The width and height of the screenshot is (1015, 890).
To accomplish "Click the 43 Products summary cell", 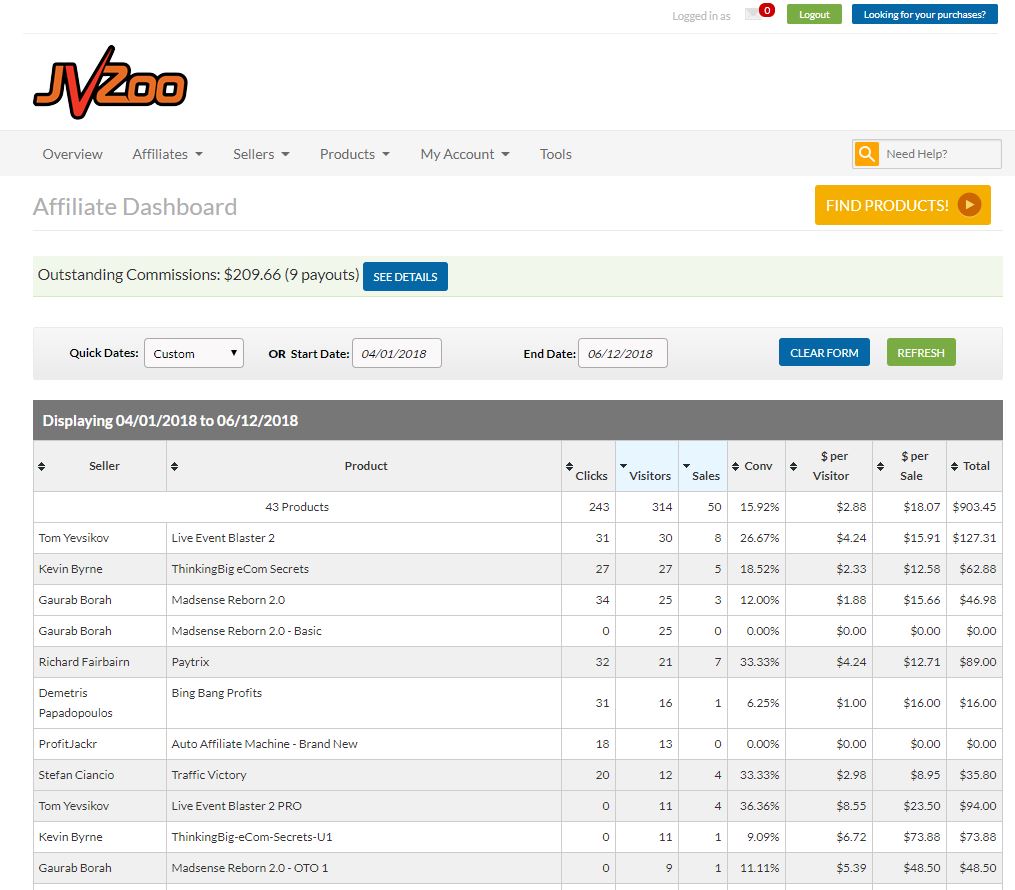I will coord(297,507).
